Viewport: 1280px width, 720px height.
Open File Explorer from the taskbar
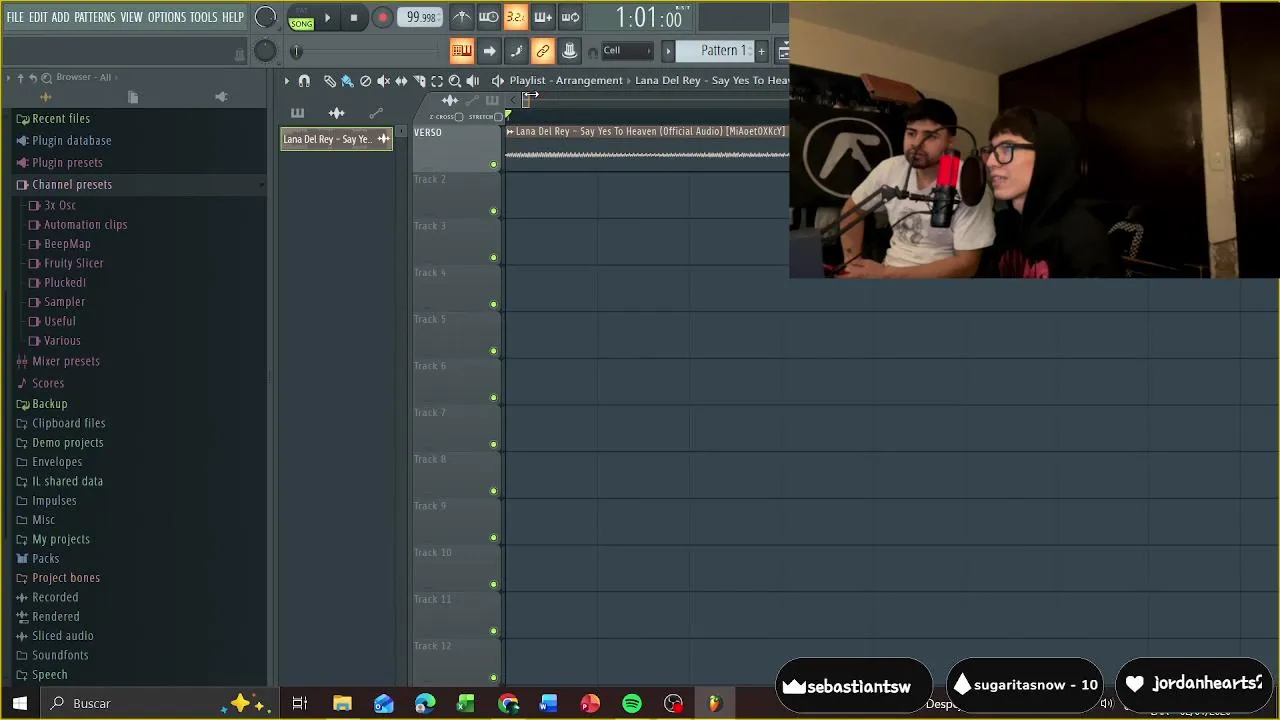click(342, 704)
